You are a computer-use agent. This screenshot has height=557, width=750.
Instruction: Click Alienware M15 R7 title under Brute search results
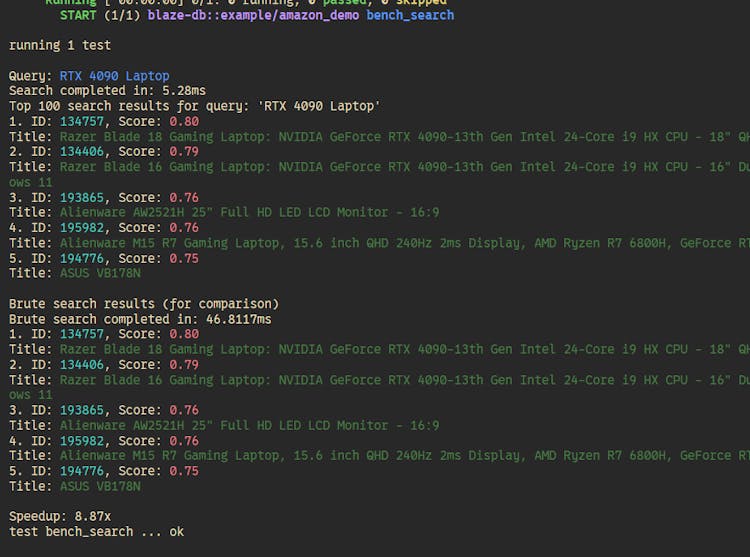[400, 456]
